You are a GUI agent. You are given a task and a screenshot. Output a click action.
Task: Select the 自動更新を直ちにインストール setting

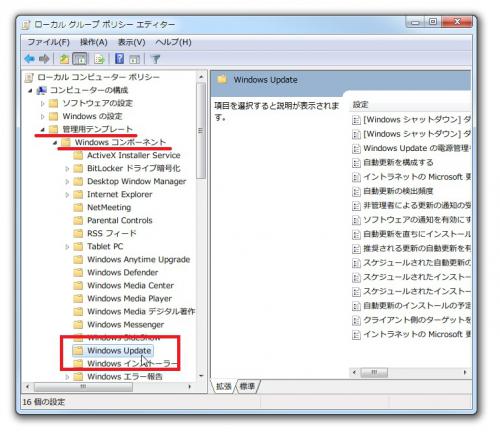coord(417,234)
